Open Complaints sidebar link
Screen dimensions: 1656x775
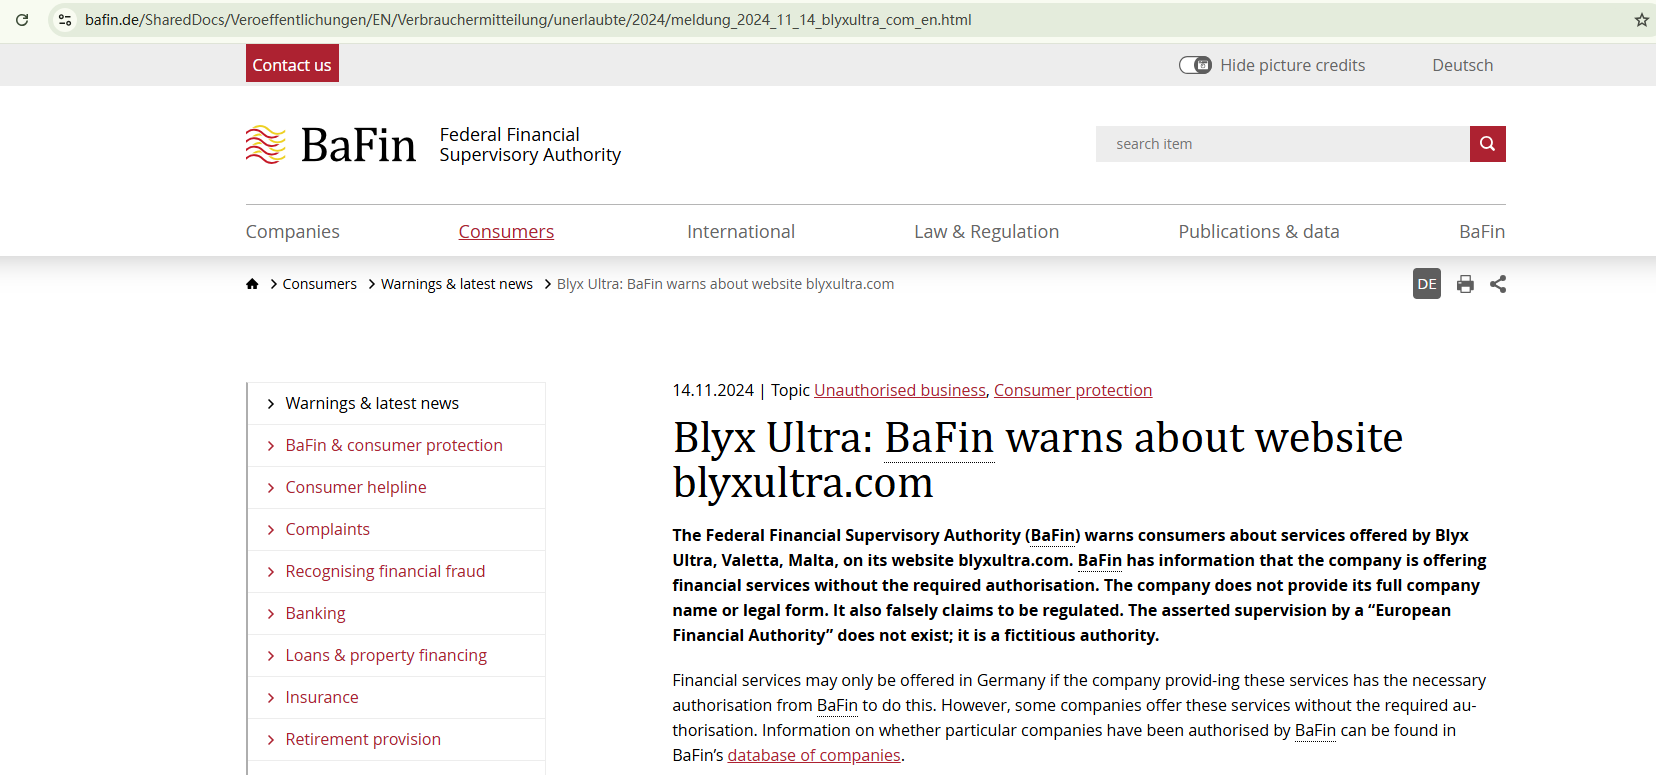328,530
